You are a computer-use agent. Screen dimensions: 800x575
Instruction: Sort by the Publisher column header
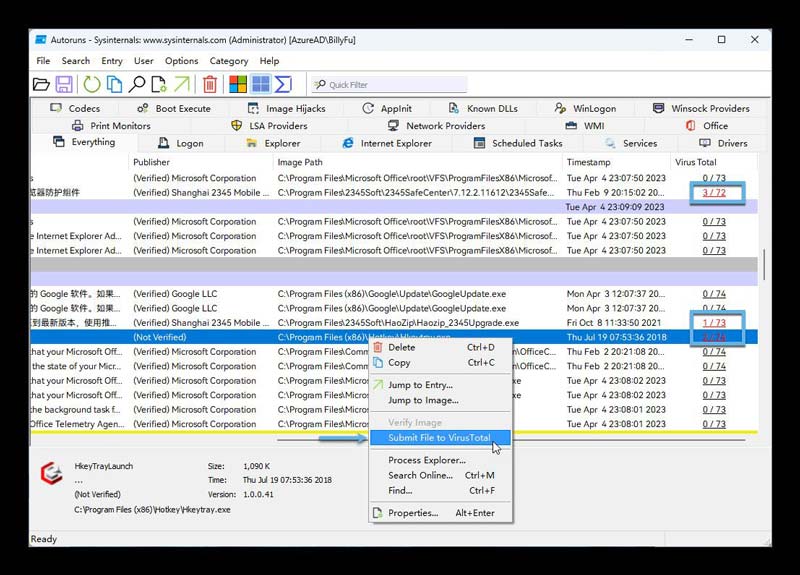click(x=201, y=162)
